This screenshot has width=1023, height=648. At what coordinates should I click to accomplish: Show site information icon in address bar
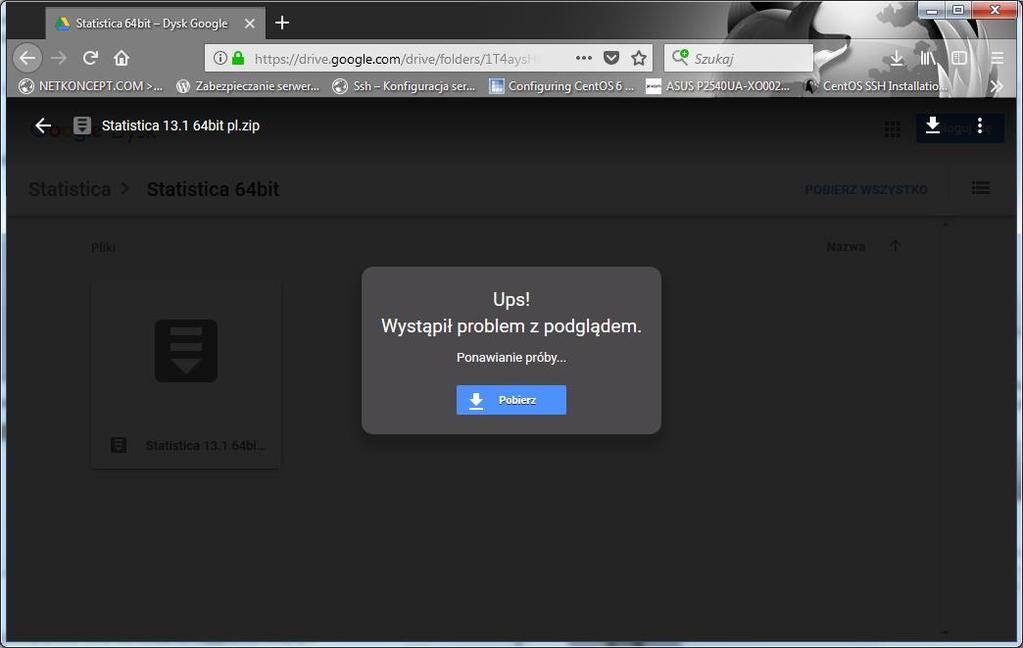point(221,58)
